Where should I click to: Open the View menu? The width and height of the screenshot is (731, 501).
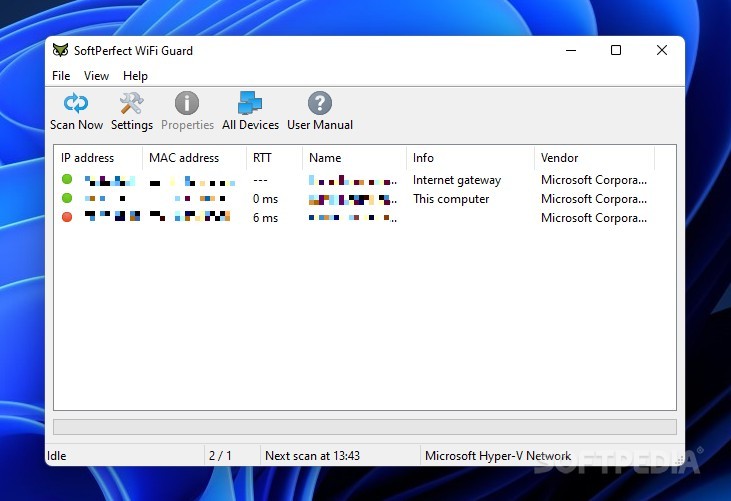click(x=97, y=75)
